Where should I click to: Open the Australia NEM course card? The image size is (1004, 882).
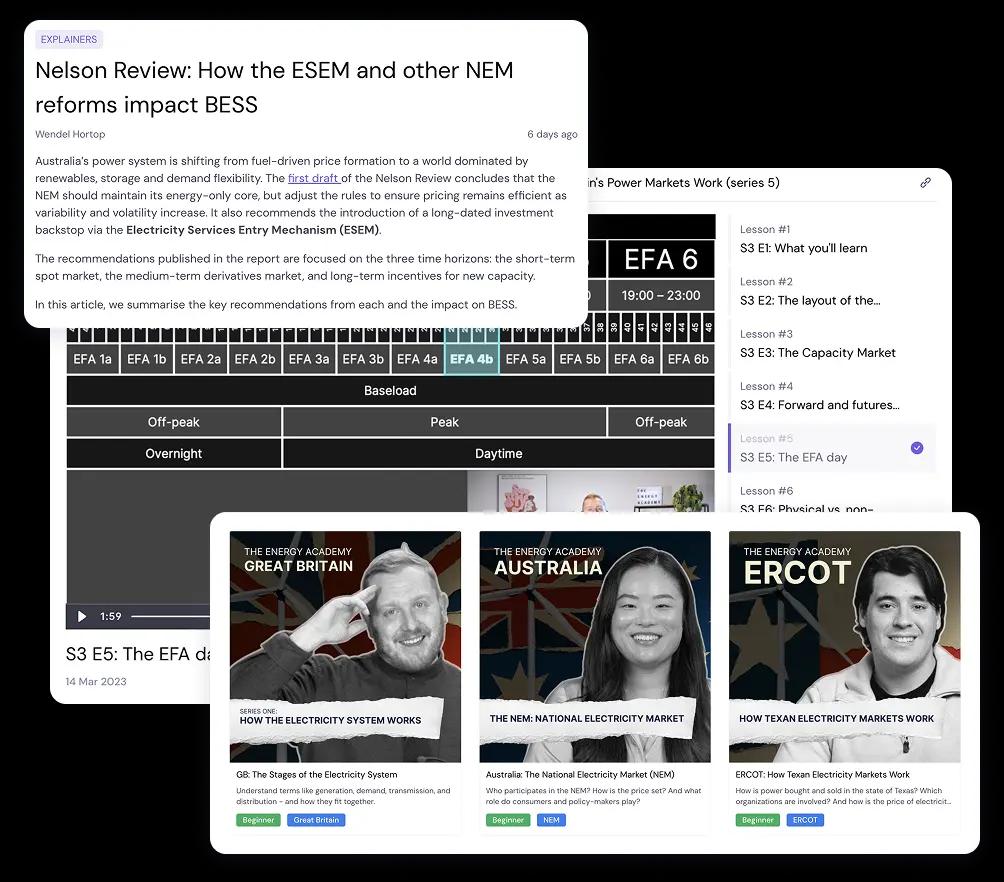594,646
